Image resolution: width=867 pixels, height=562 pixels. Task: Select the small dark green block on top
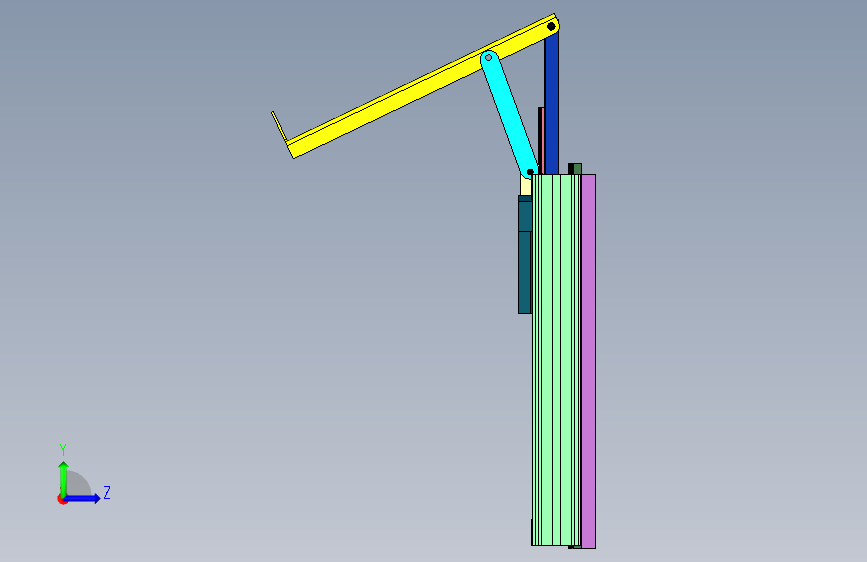tap(575, 169)
